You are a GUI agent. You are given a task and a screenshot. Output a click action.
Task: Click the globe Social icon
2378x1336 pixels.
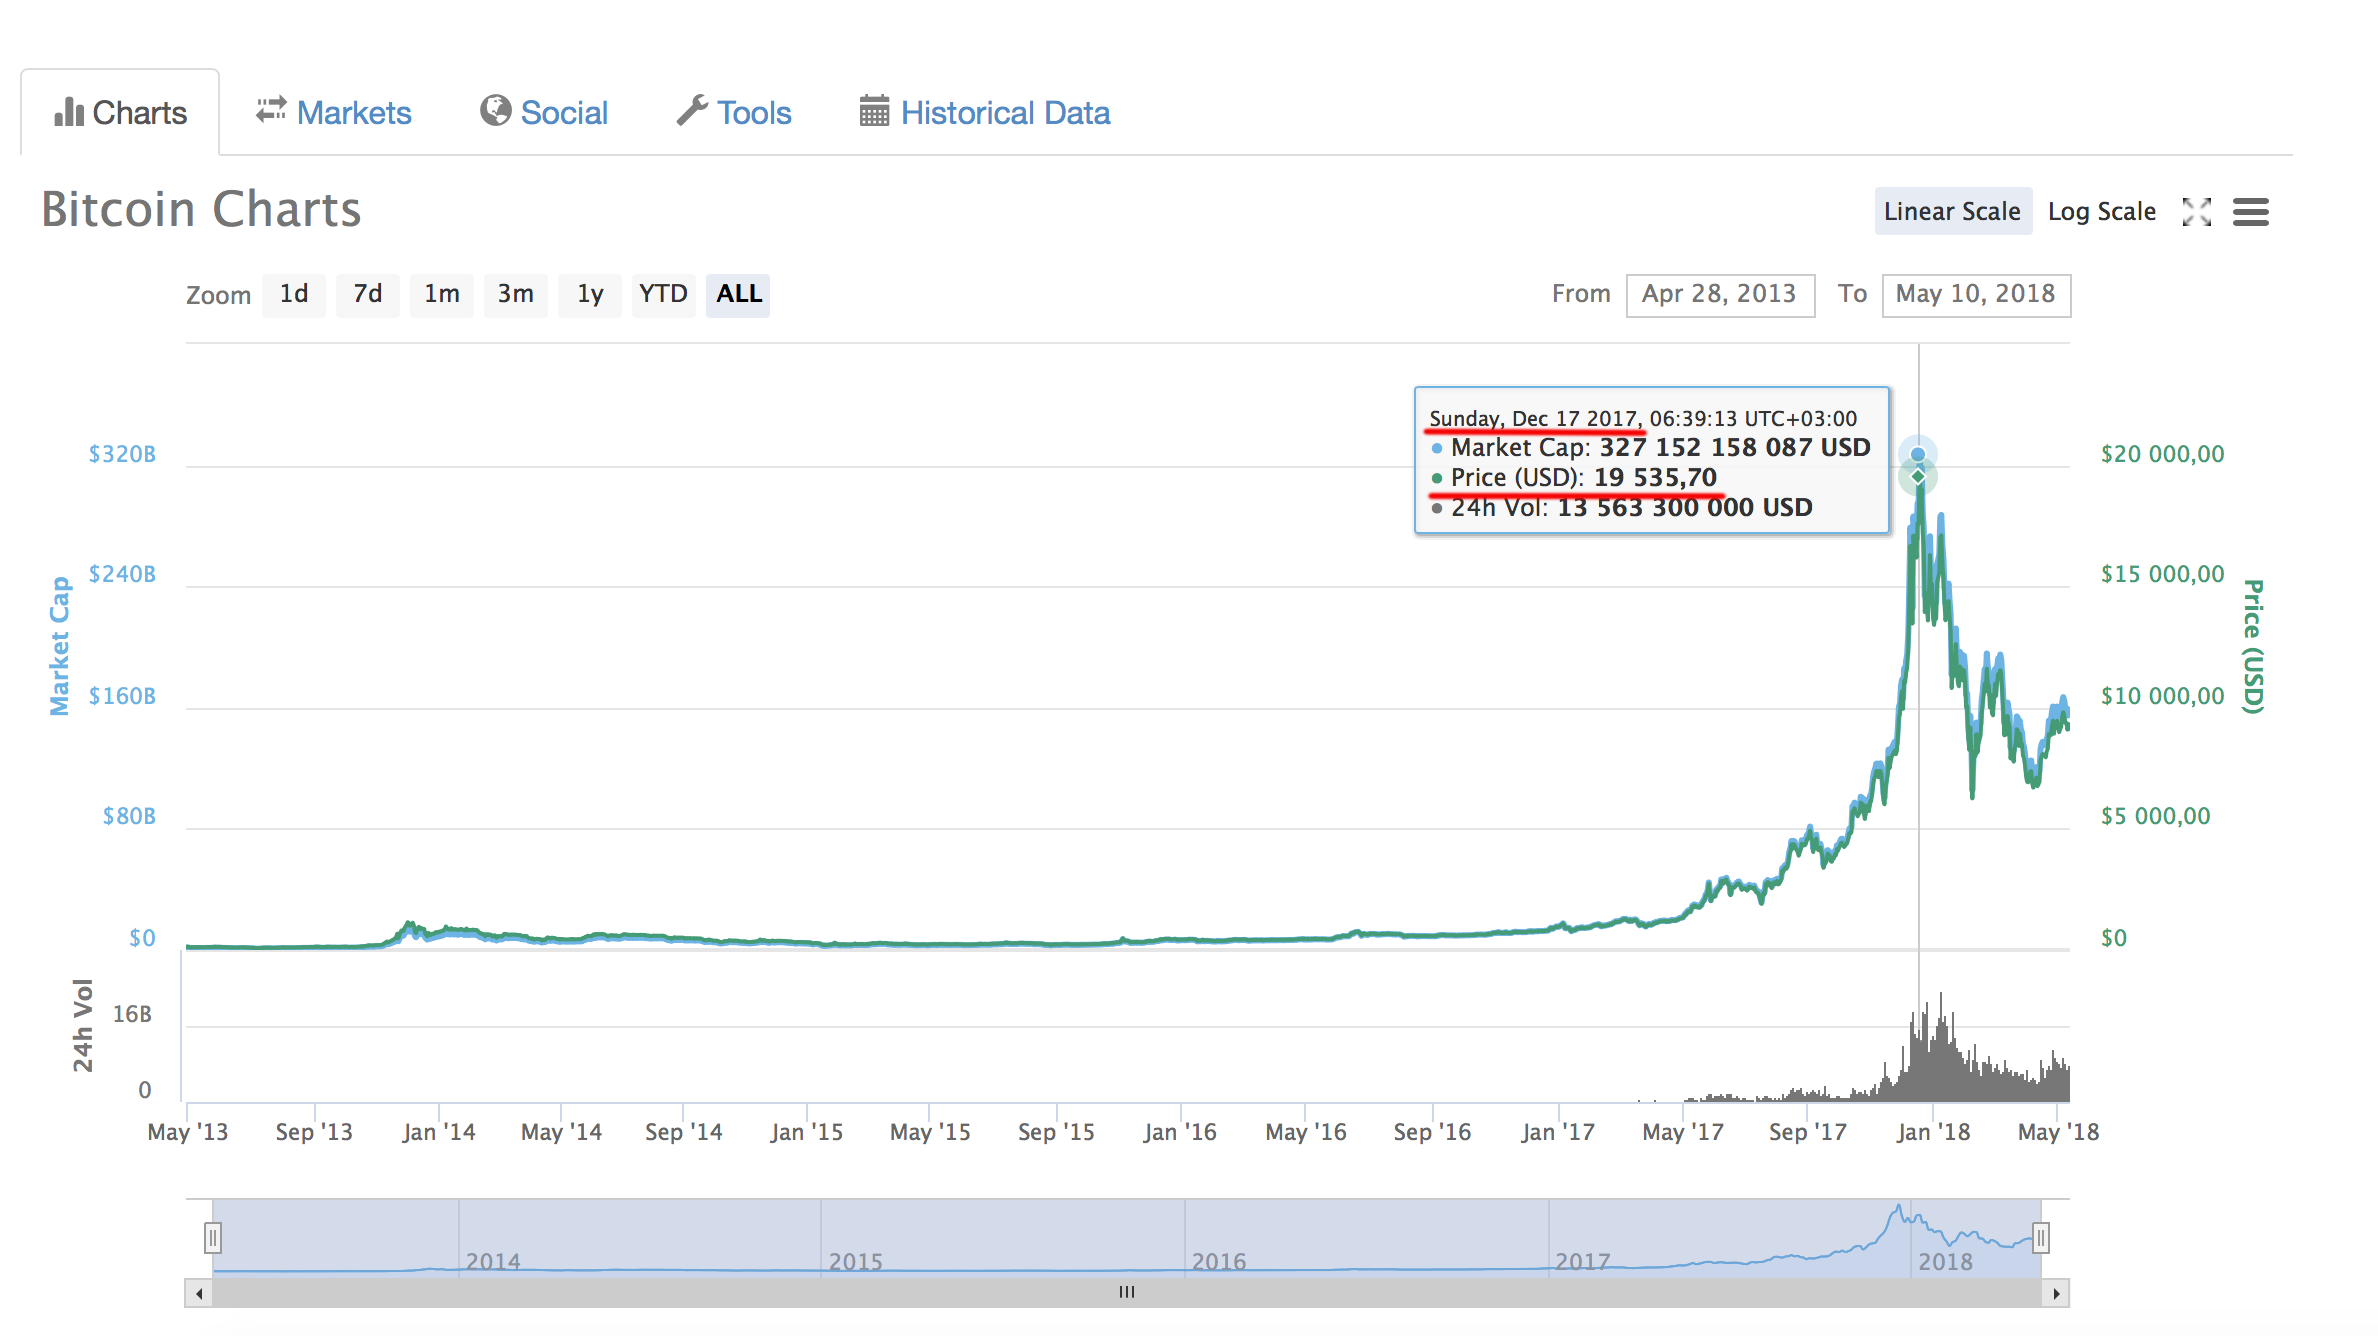[495, 111]
